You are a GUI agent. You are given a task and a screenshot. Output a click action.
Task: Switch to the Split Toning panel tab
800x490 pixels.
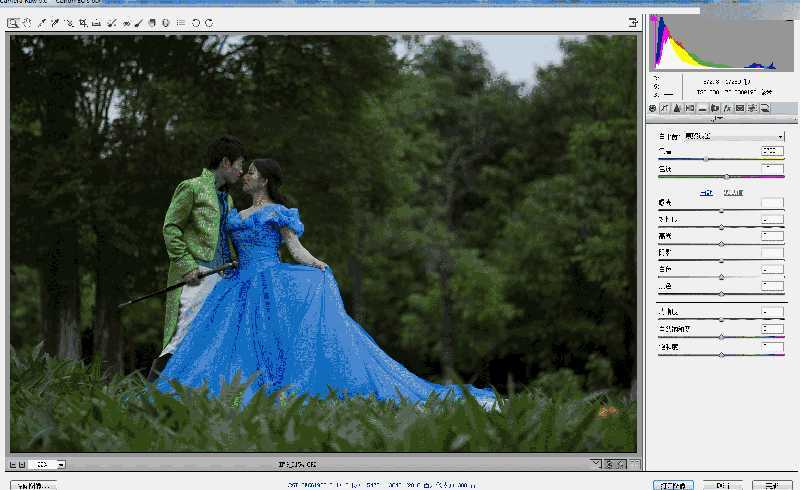pos(702,108)
